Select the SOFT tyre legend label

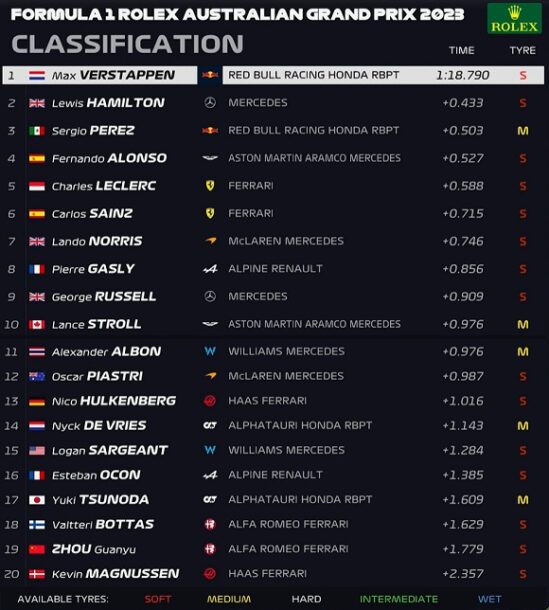[x=158, y=599]
